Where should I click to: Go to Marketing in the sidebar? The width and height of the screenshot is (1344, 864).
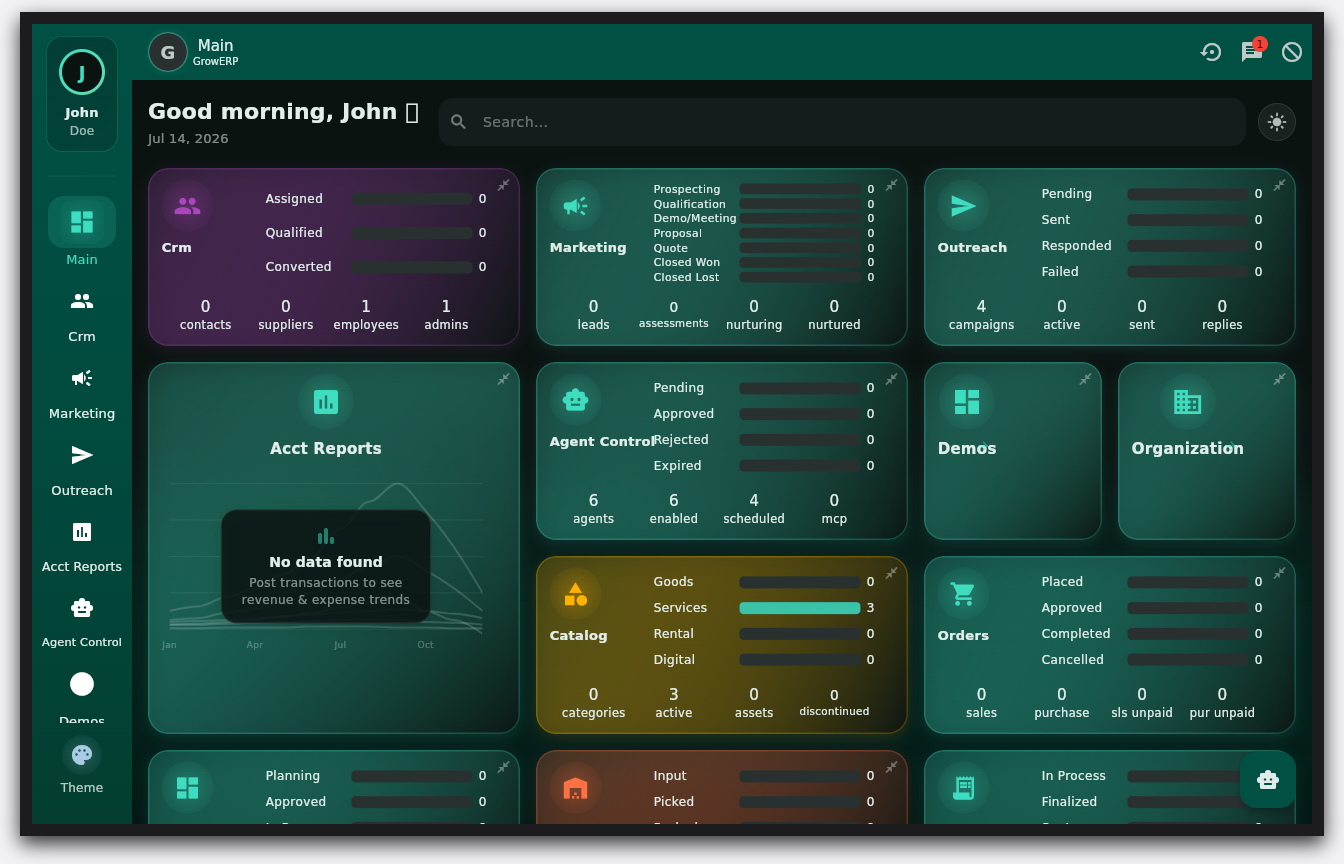[82, 391]
